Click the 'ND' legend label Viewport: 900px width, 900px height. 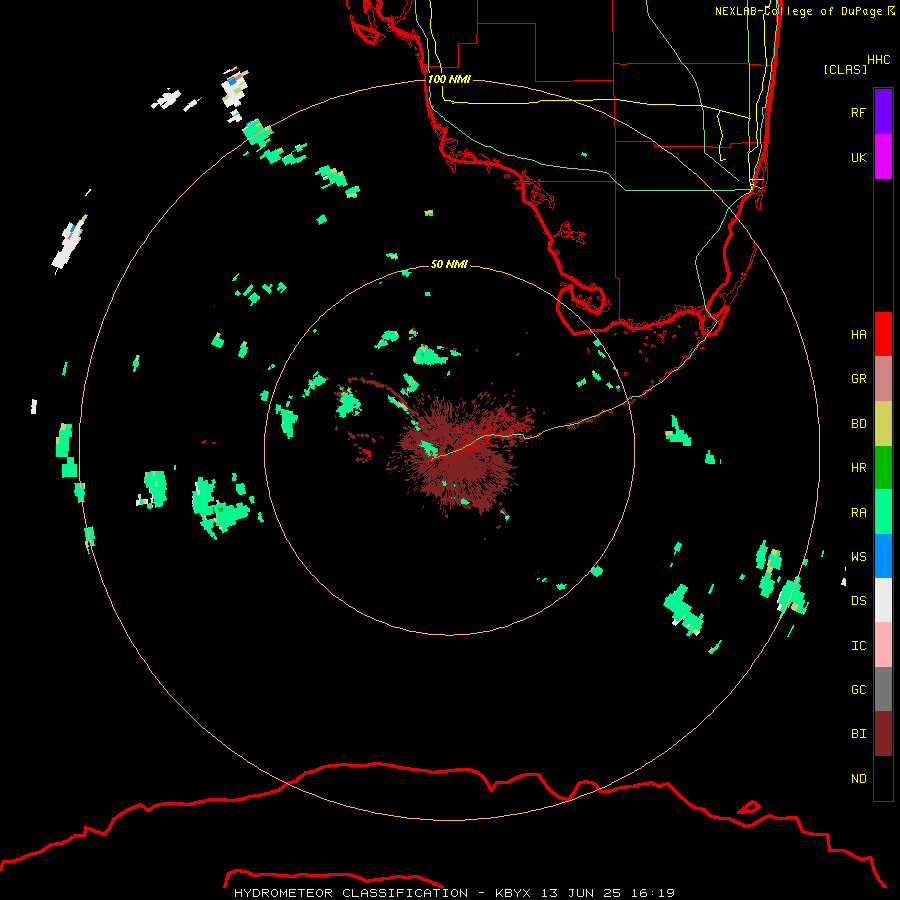(858, 779)
